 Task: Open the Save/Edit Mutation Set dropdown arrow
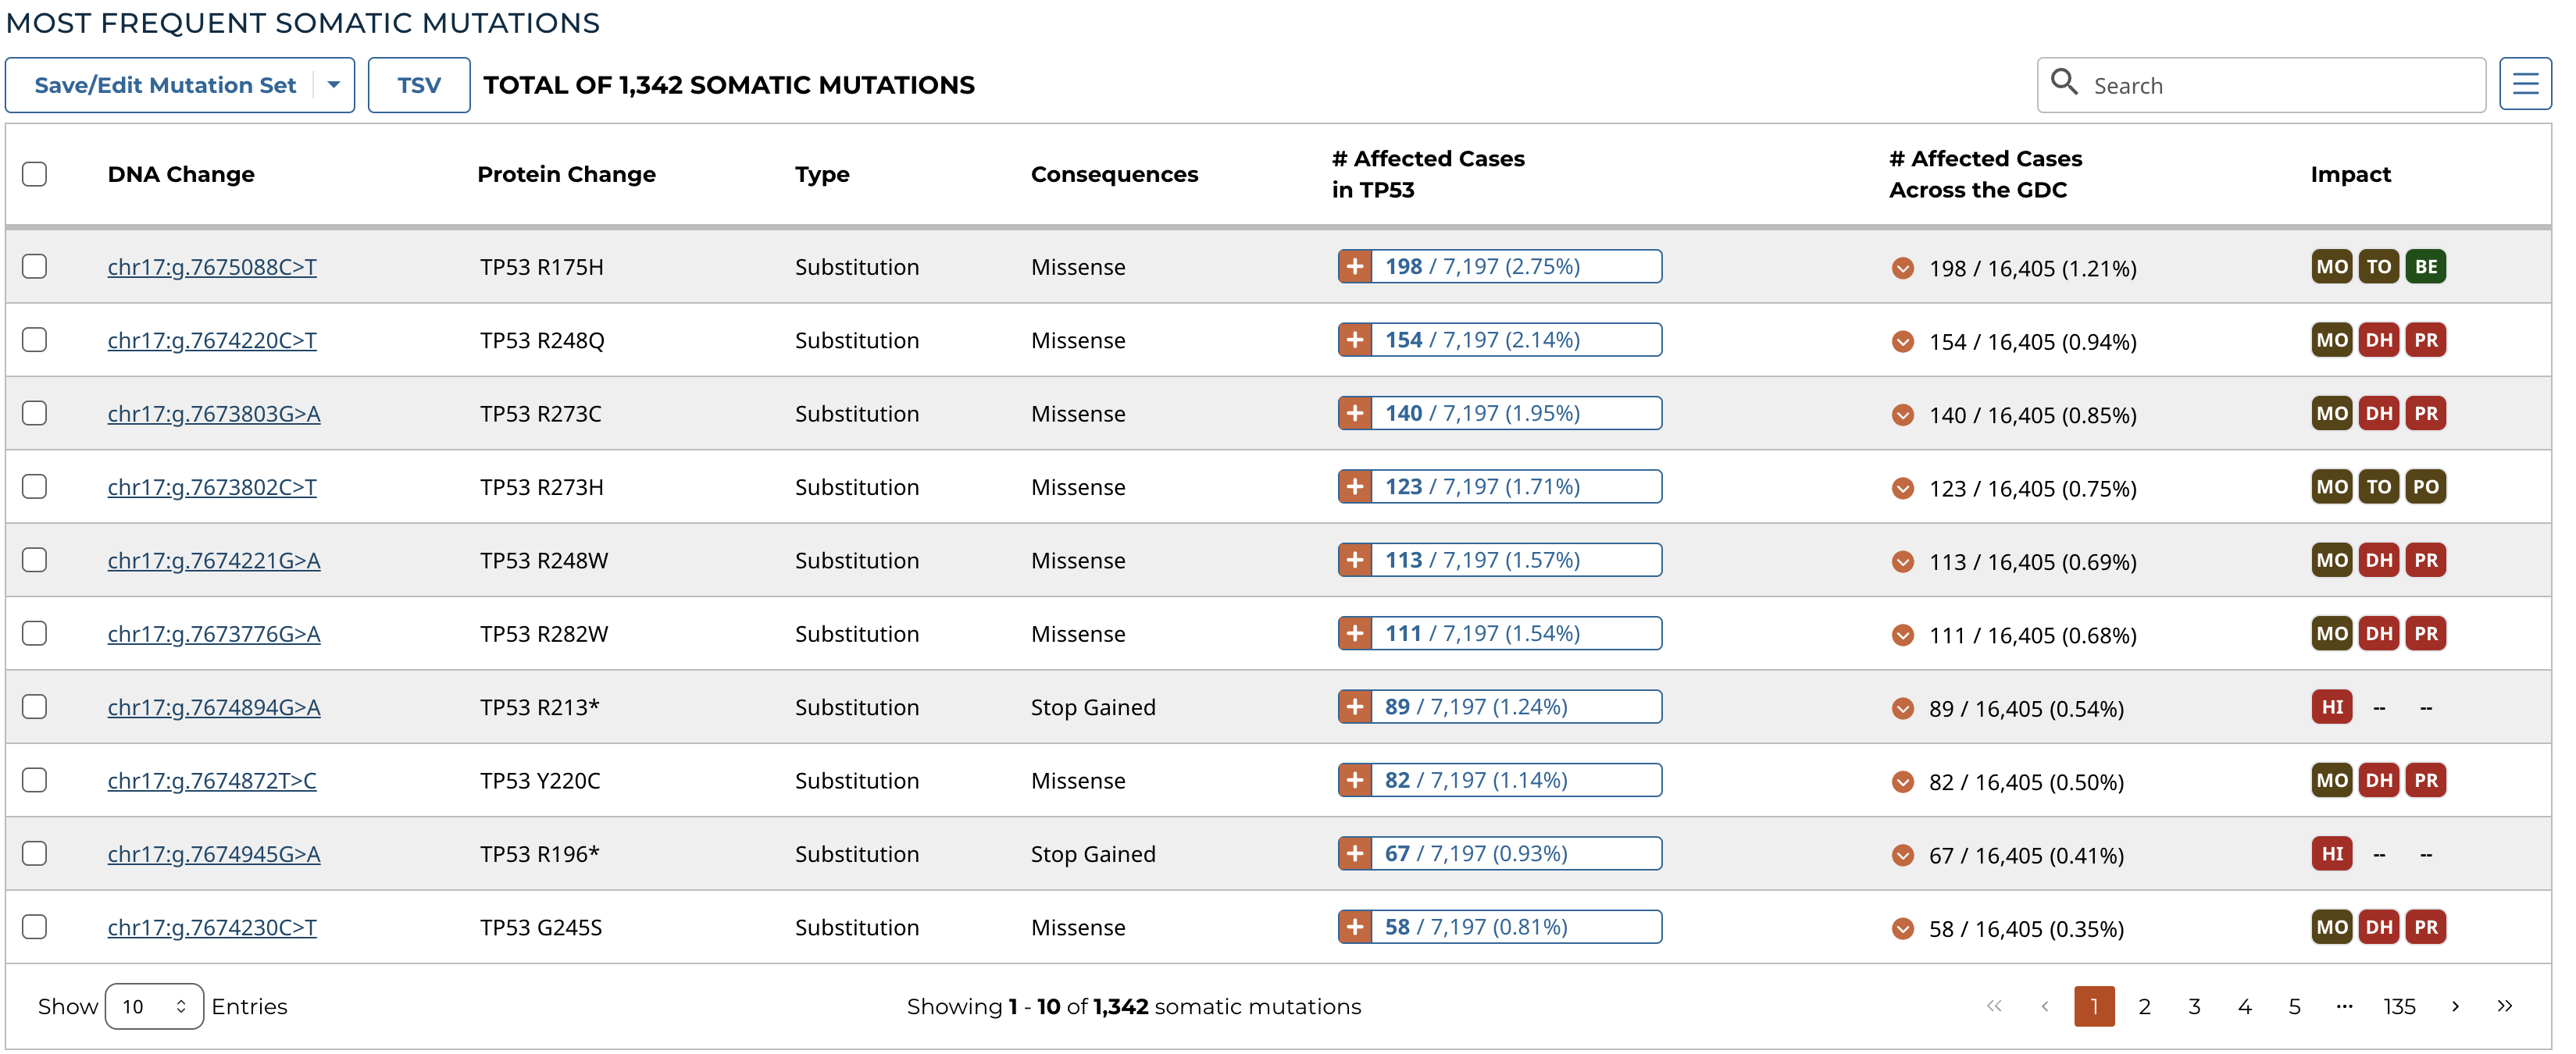334,85
